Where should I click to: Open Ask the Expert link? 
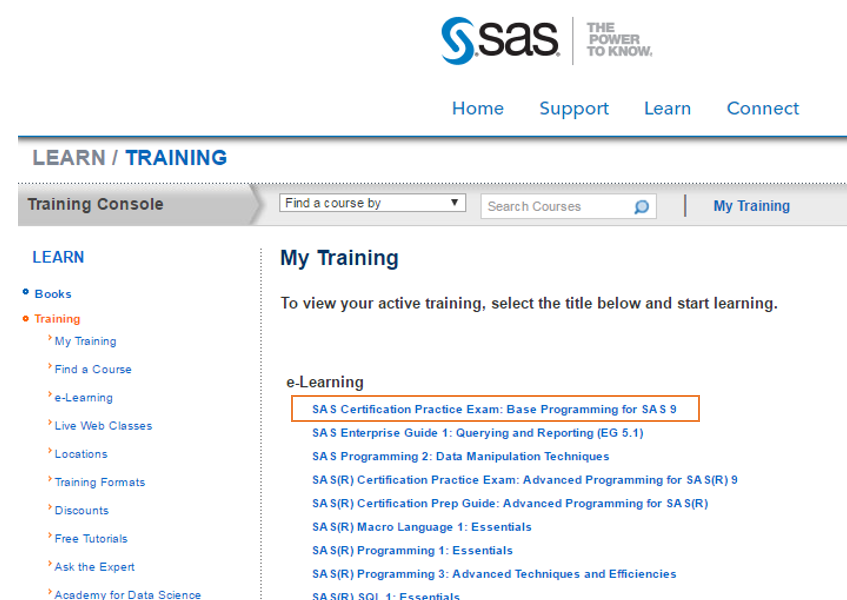point(95,567)
